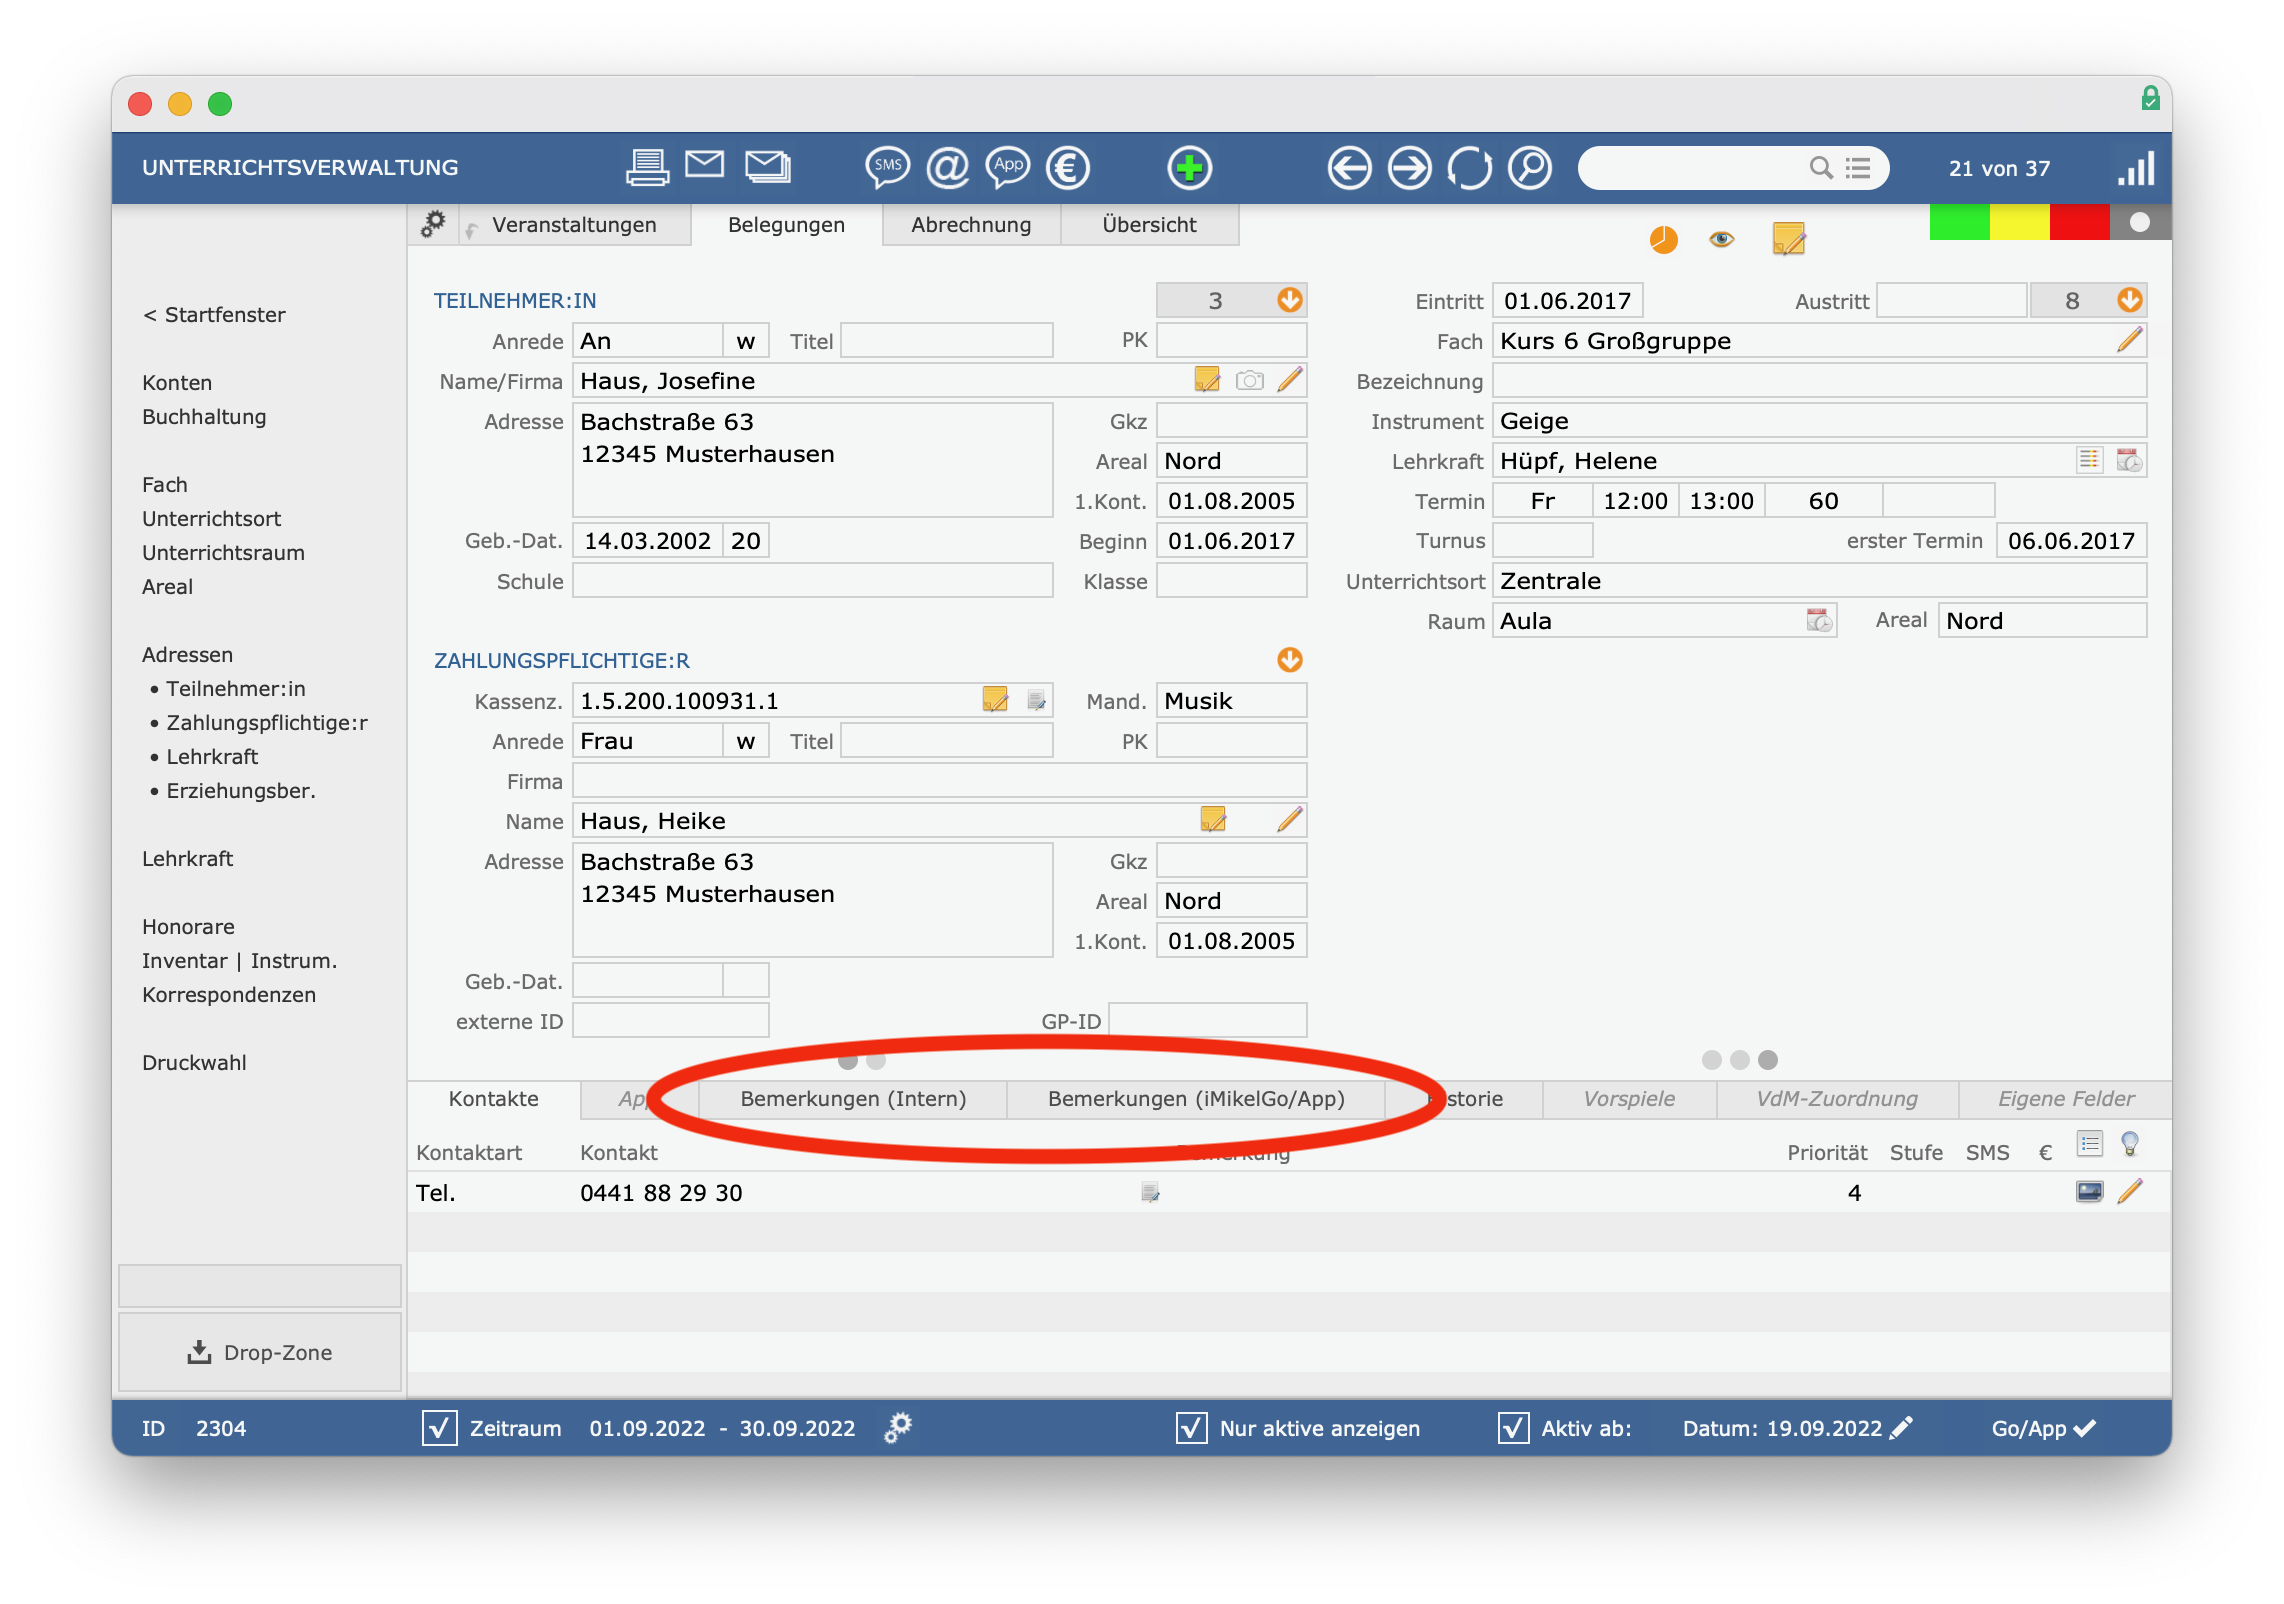
Task: Toggle the Aktiv ab checkbox
Action: click(x=1513, y=1428)
